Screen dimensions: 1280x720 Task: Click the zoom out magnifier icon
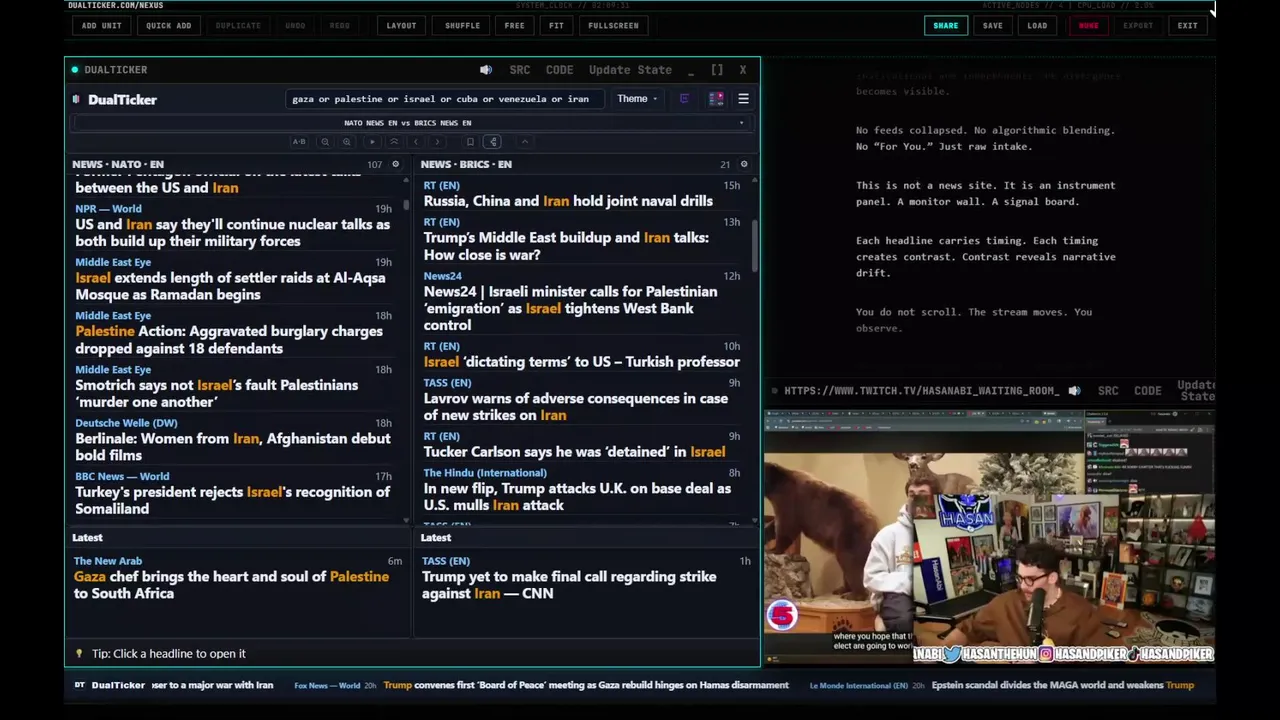[x=325, y=142]
